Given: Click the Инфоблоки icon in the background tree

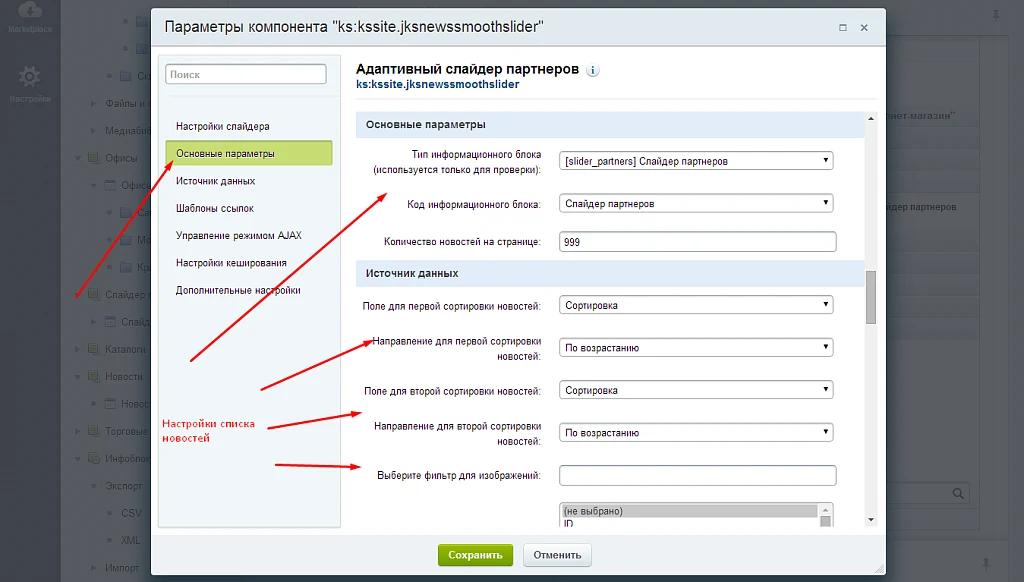Looking at the screenshot, I should [93, 458].
